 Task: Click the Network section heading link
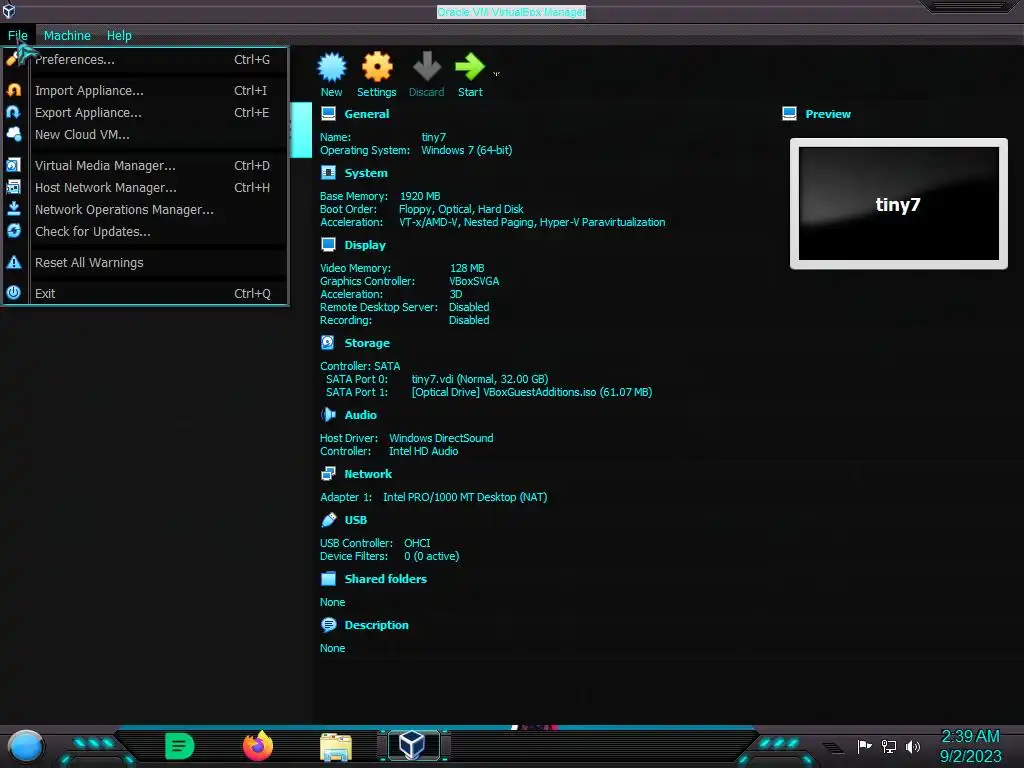click(x=368, y=474)
